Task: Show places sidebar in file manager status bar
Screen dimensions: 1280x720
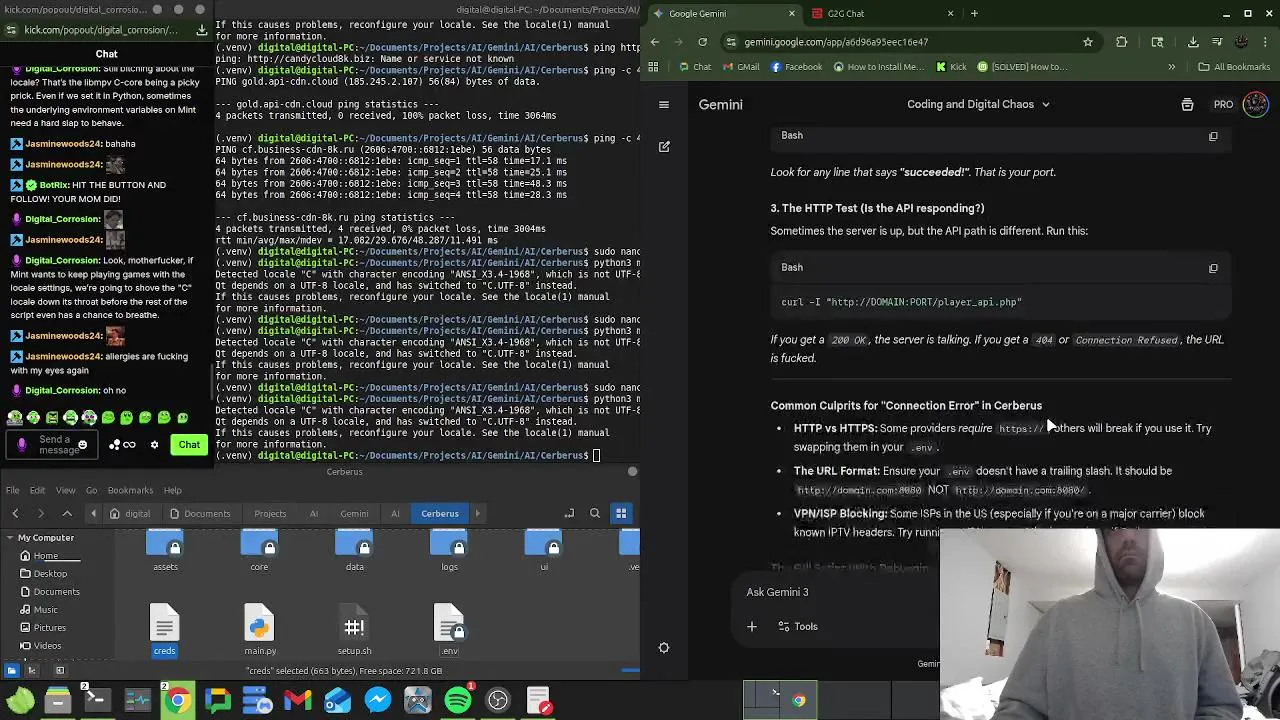Action: click(12, 671)
